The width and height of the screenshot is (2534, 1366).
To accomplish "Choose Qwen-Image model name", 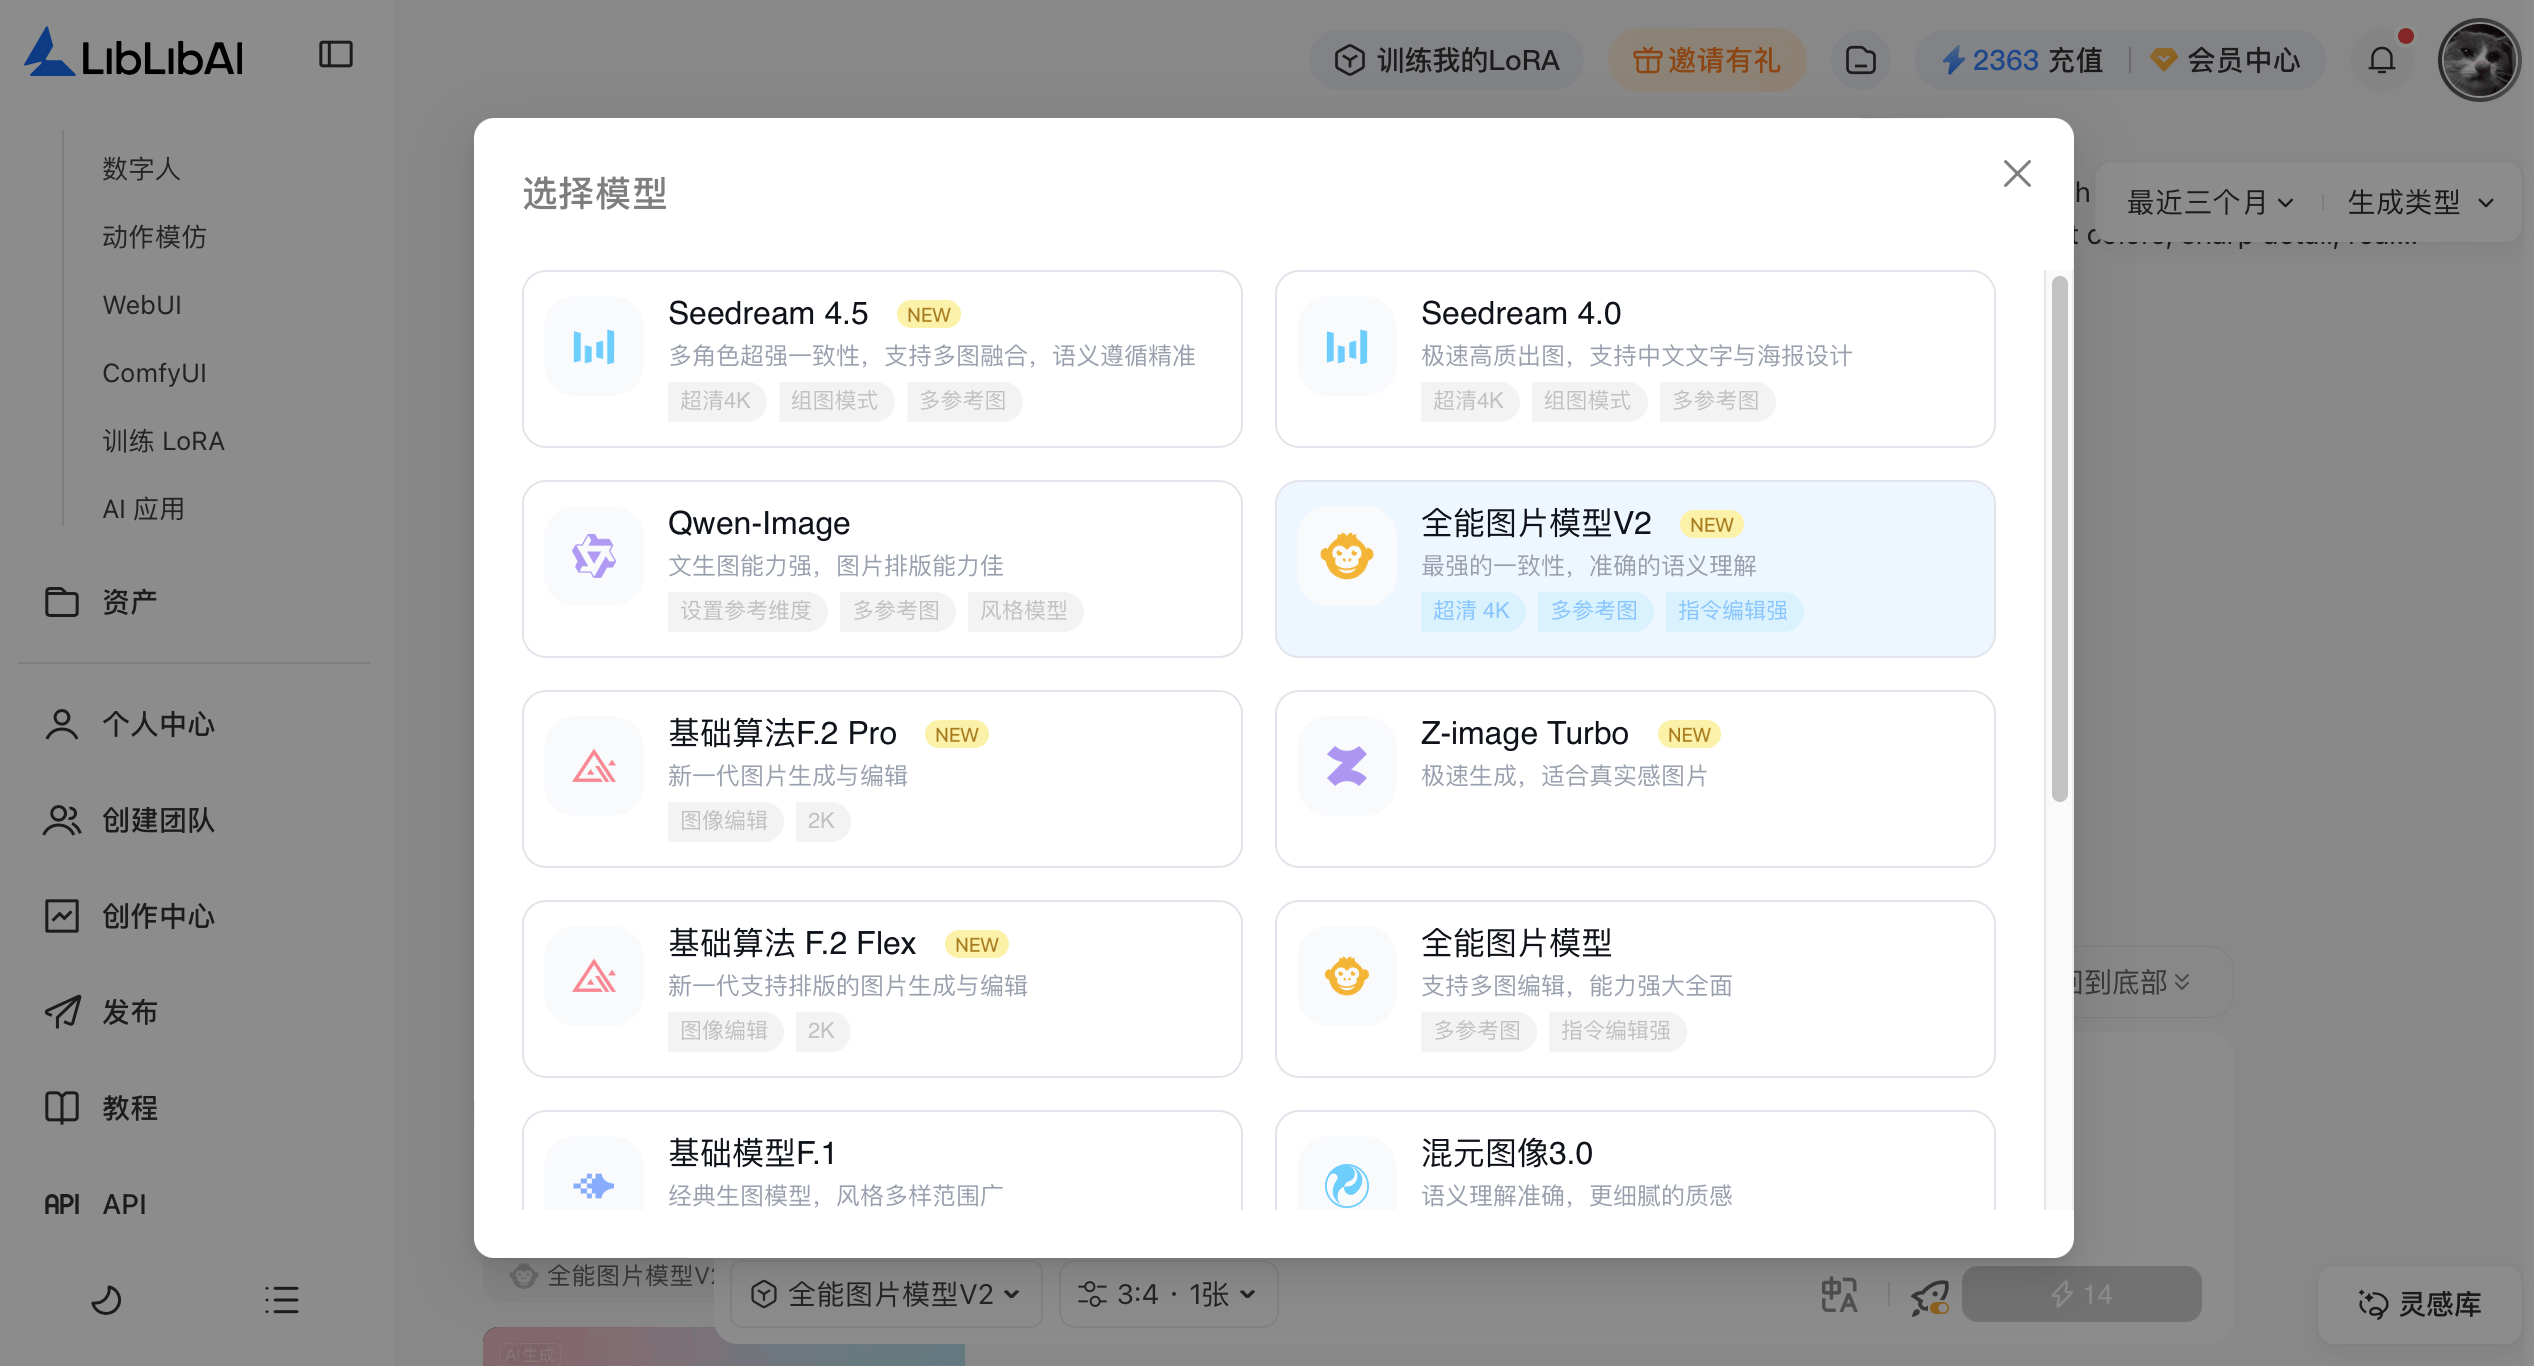I will [759, 524].
